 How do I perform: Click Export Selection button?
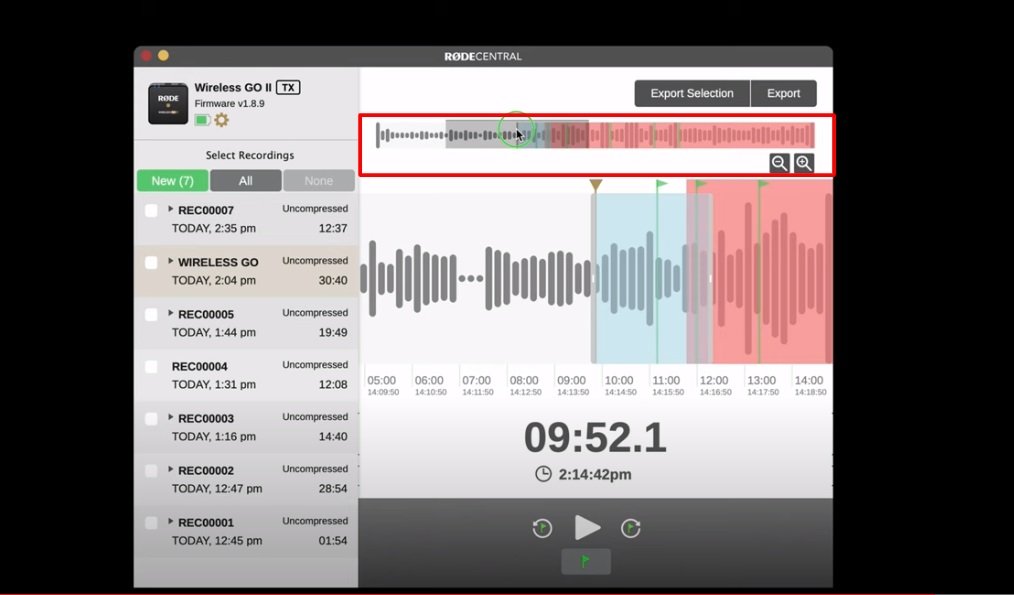point(692,93)
